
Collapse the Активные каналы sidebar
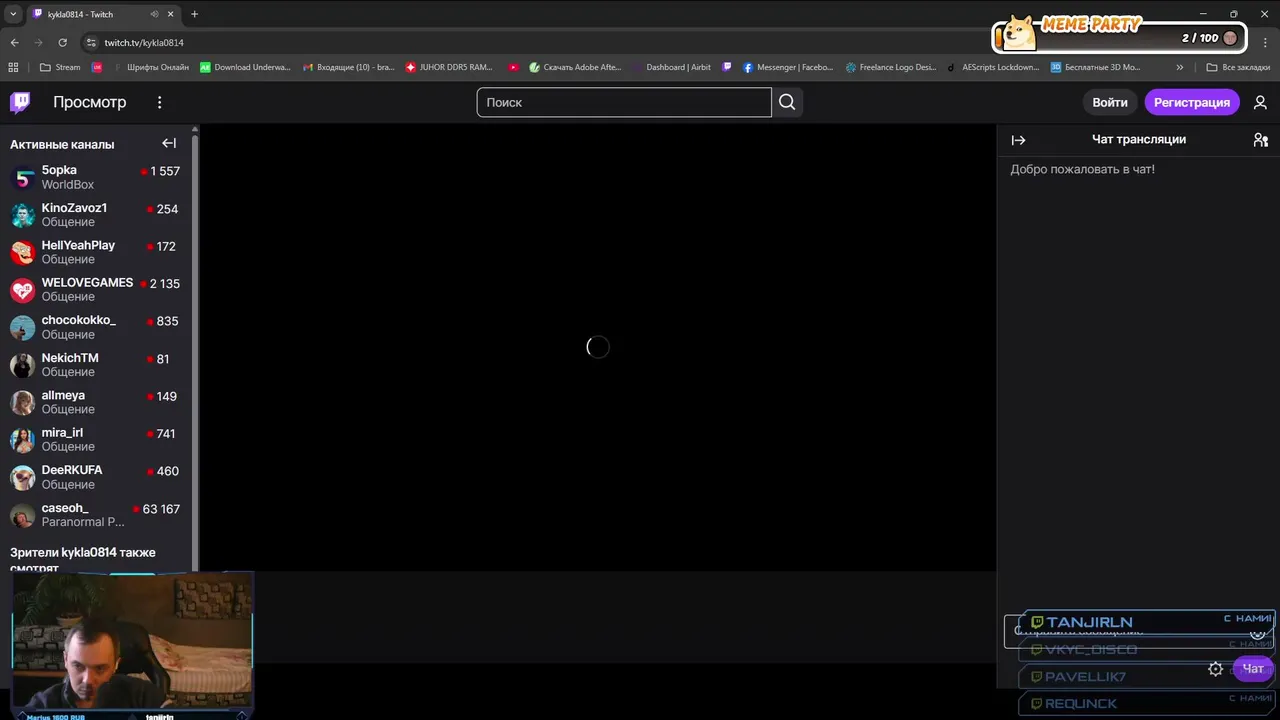pyautogui.click(x=169, y=143)
